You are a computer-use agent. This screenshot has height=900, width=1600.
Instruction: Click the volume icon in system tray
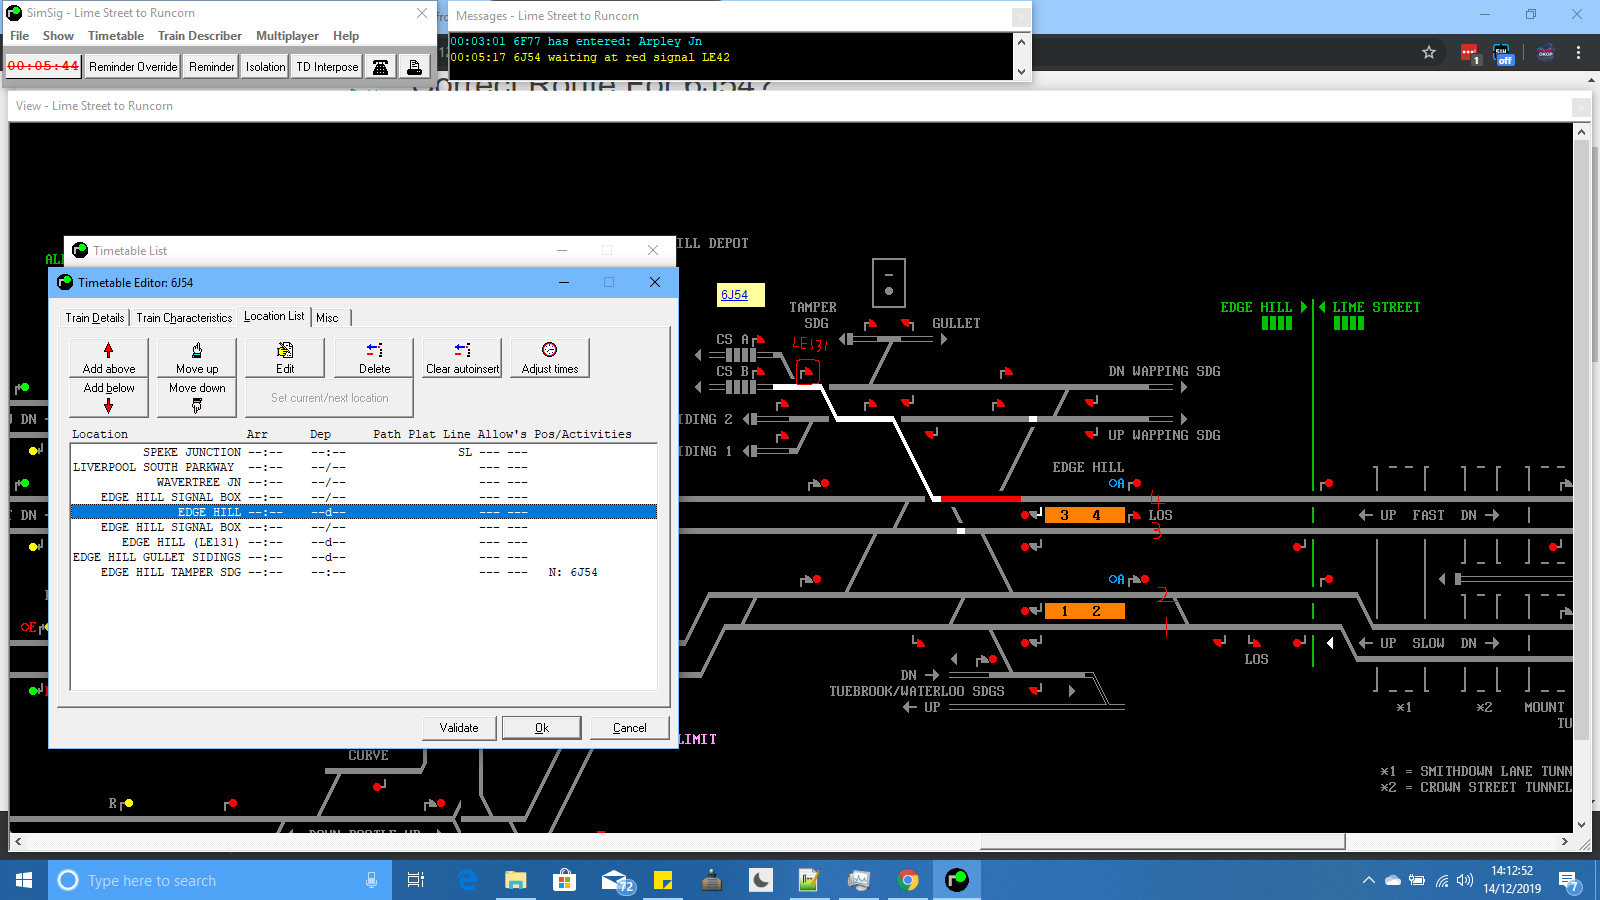tap(1465, 881)
